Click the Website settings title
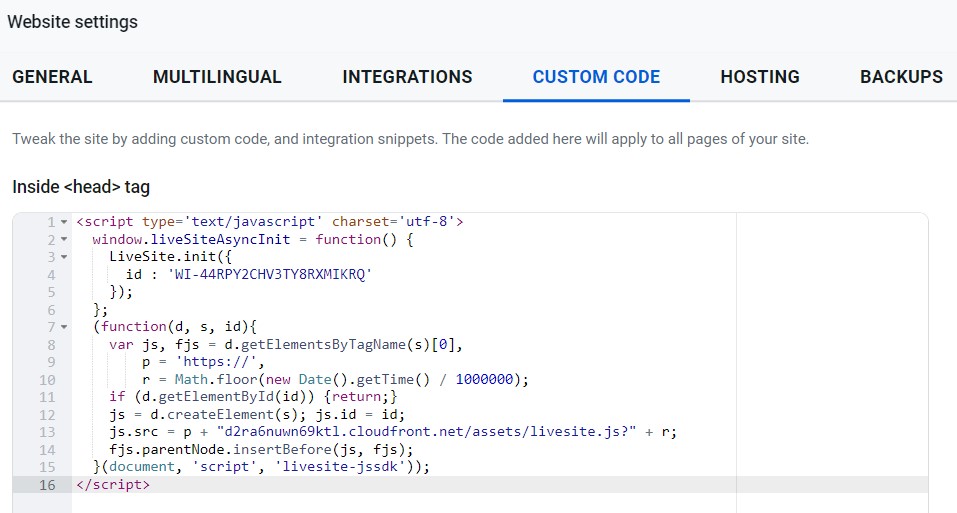 click(73, 22)
